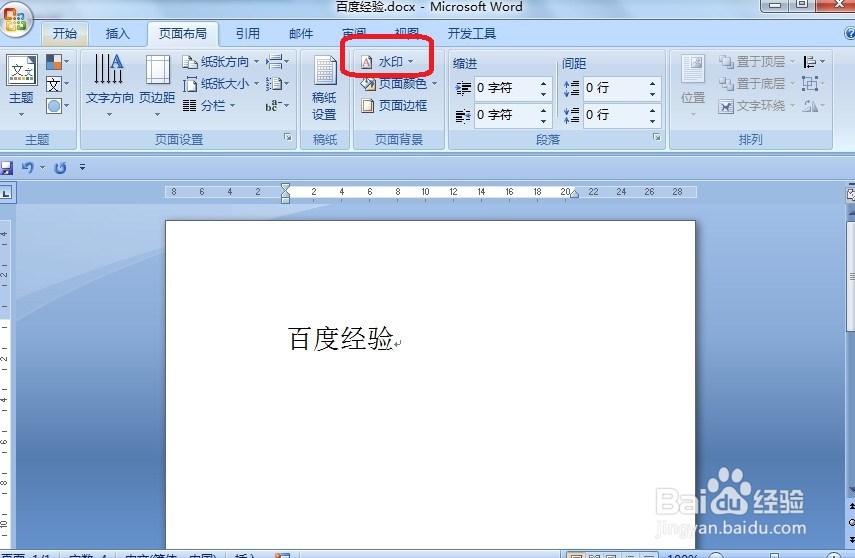The height and width of the screenshot is (558, 855).
Task: Switch to the 开发工具 tab
Action: pyautogui.click(x=472, y=34)
